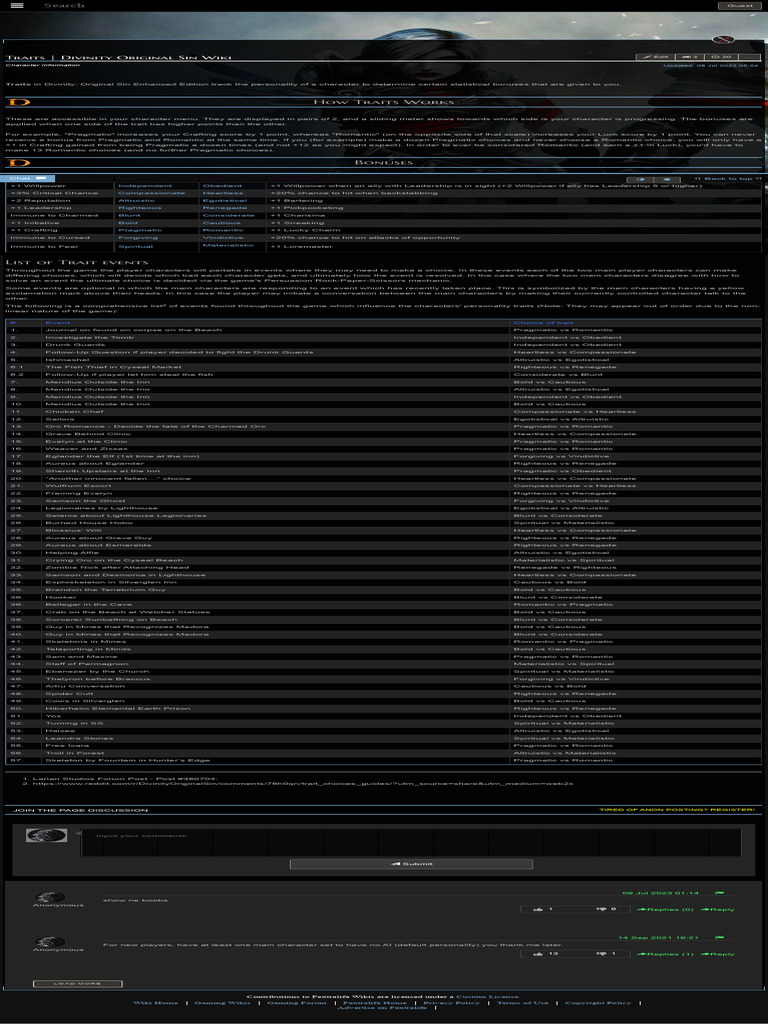Click the Search field in top bar
This screenshot has width=768, height=1024.
coord(64,5)
